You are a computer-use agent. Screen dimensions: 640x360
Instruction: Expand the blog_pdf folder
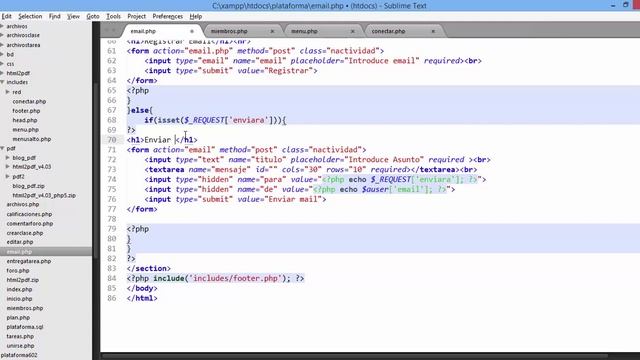[x=7, y=158]
